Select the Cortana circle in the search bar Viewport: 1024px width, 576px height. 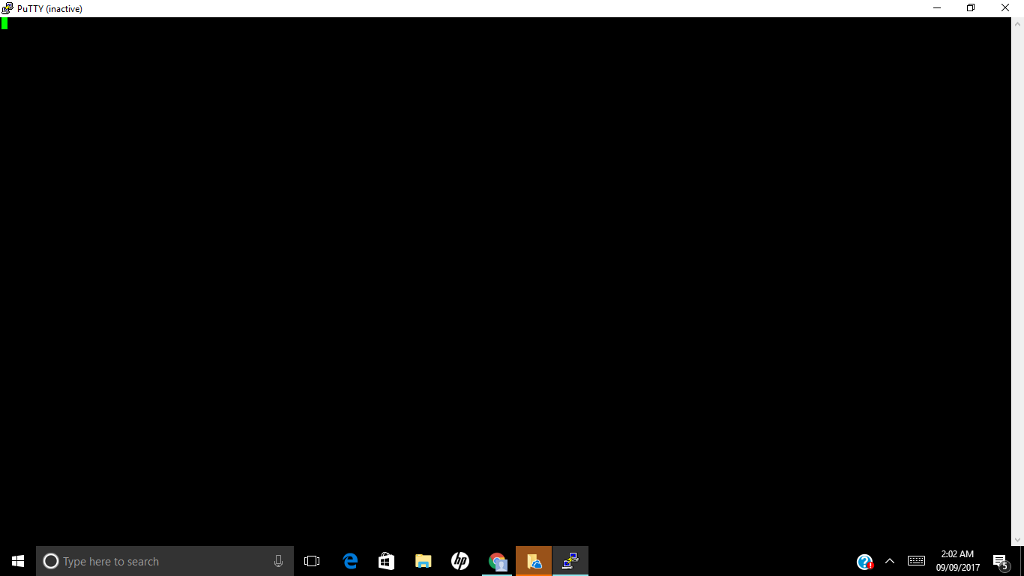click(x=49, y=561)
